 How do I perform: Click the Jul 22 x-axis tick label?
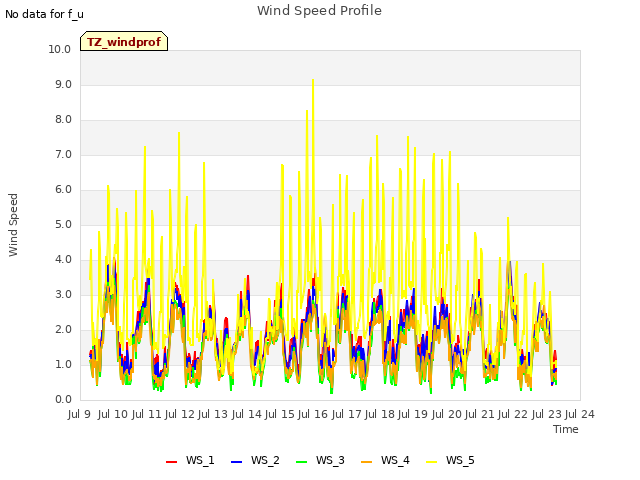[x=513, y=414]
